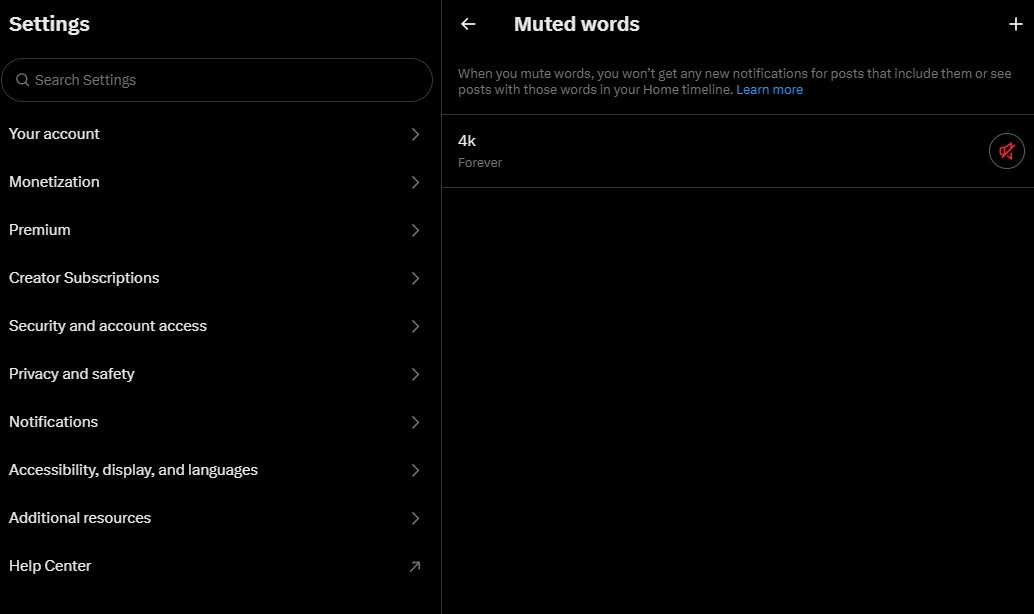Open Help Center external link
The image size is (1034, 614).
pyautogui.click(x=216, y=567)
